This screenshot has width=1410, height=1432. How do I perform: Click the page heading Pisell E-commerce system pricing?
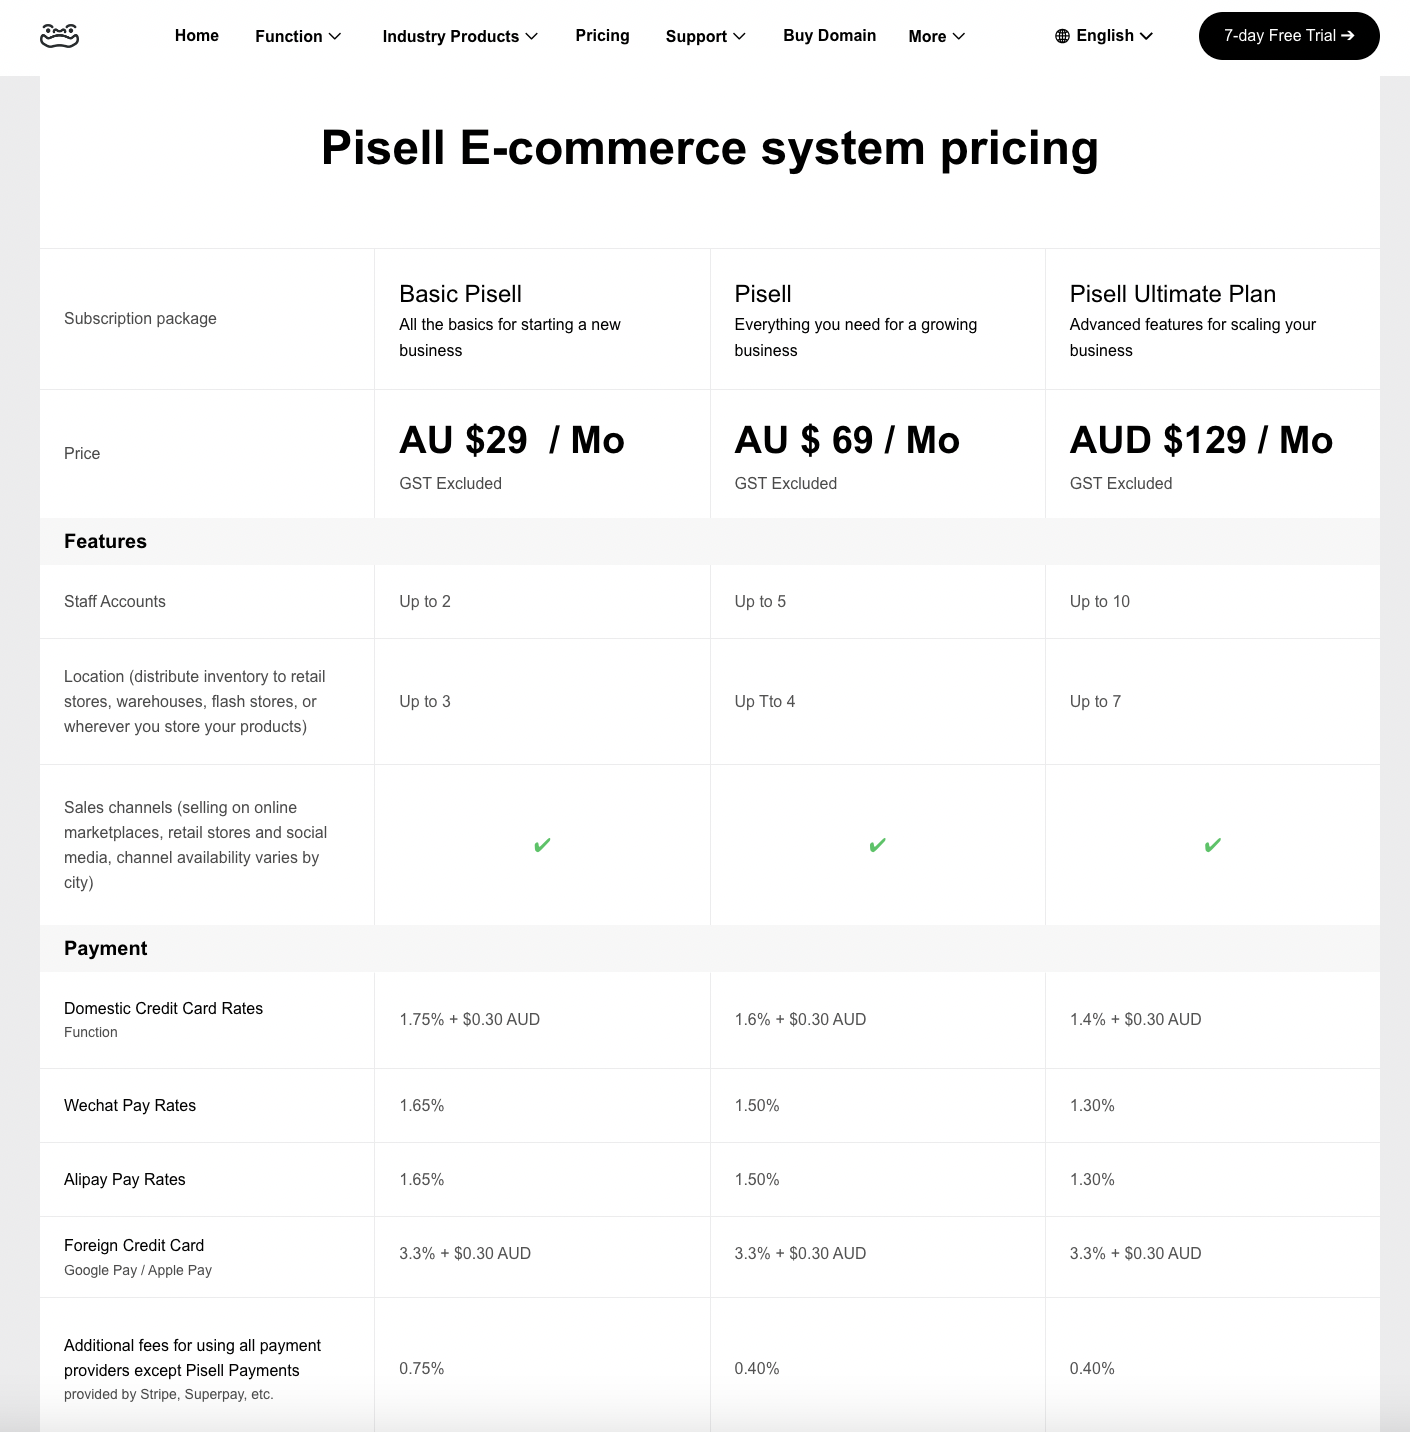click(710, 148)
